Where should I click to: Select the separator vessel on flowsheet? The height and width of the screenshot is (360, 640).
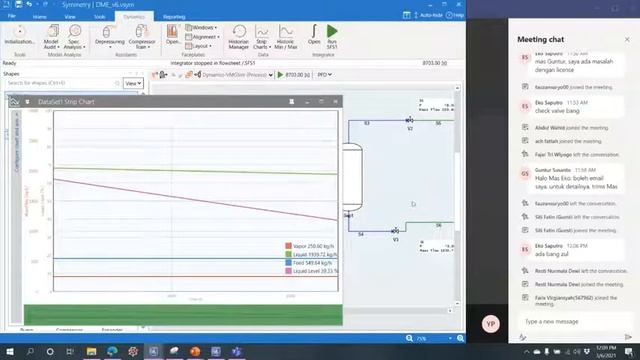[352, 177]
